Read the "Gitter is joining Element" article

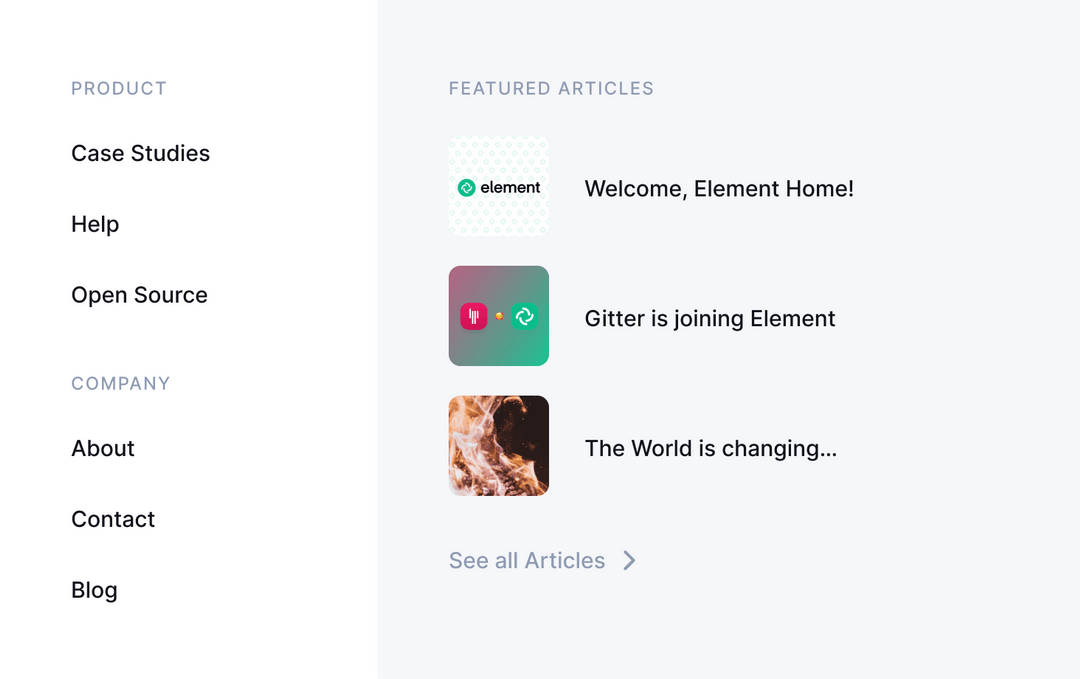click(710, 318)
